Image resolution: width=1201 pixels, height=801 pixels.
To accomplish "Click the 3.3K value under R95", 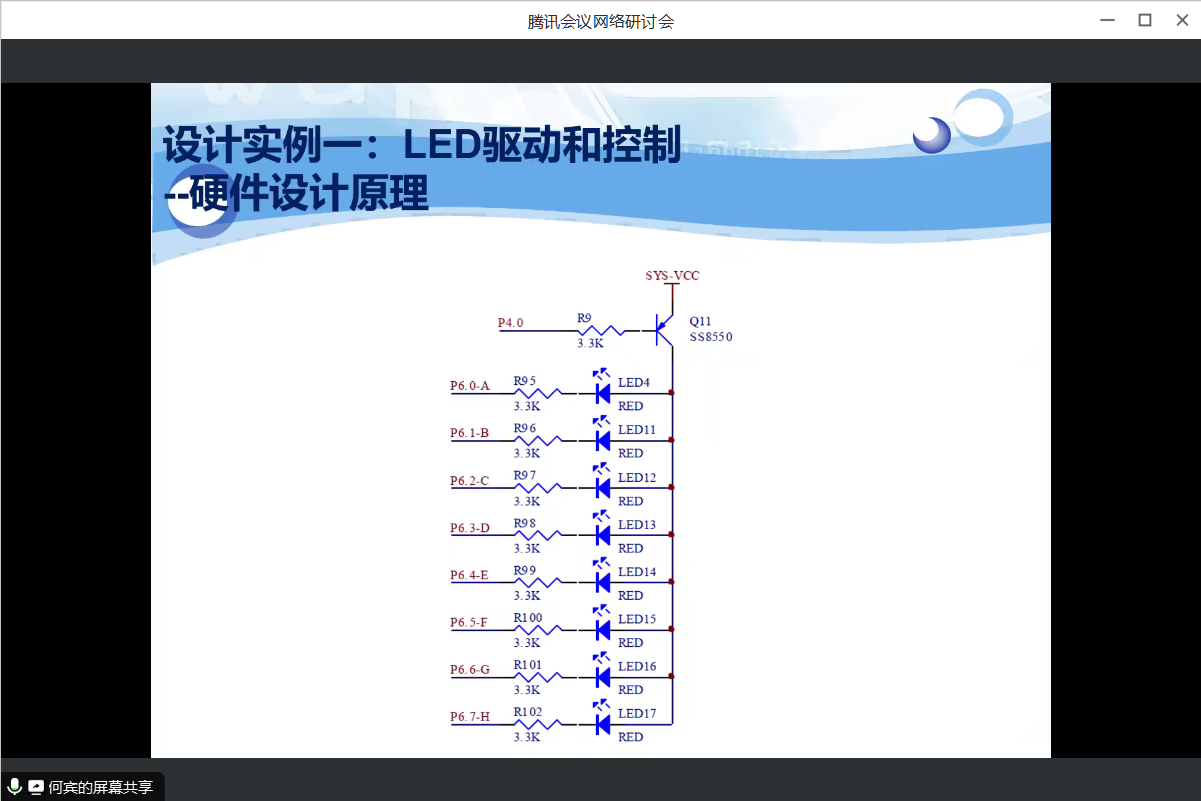I will (527, 407).
